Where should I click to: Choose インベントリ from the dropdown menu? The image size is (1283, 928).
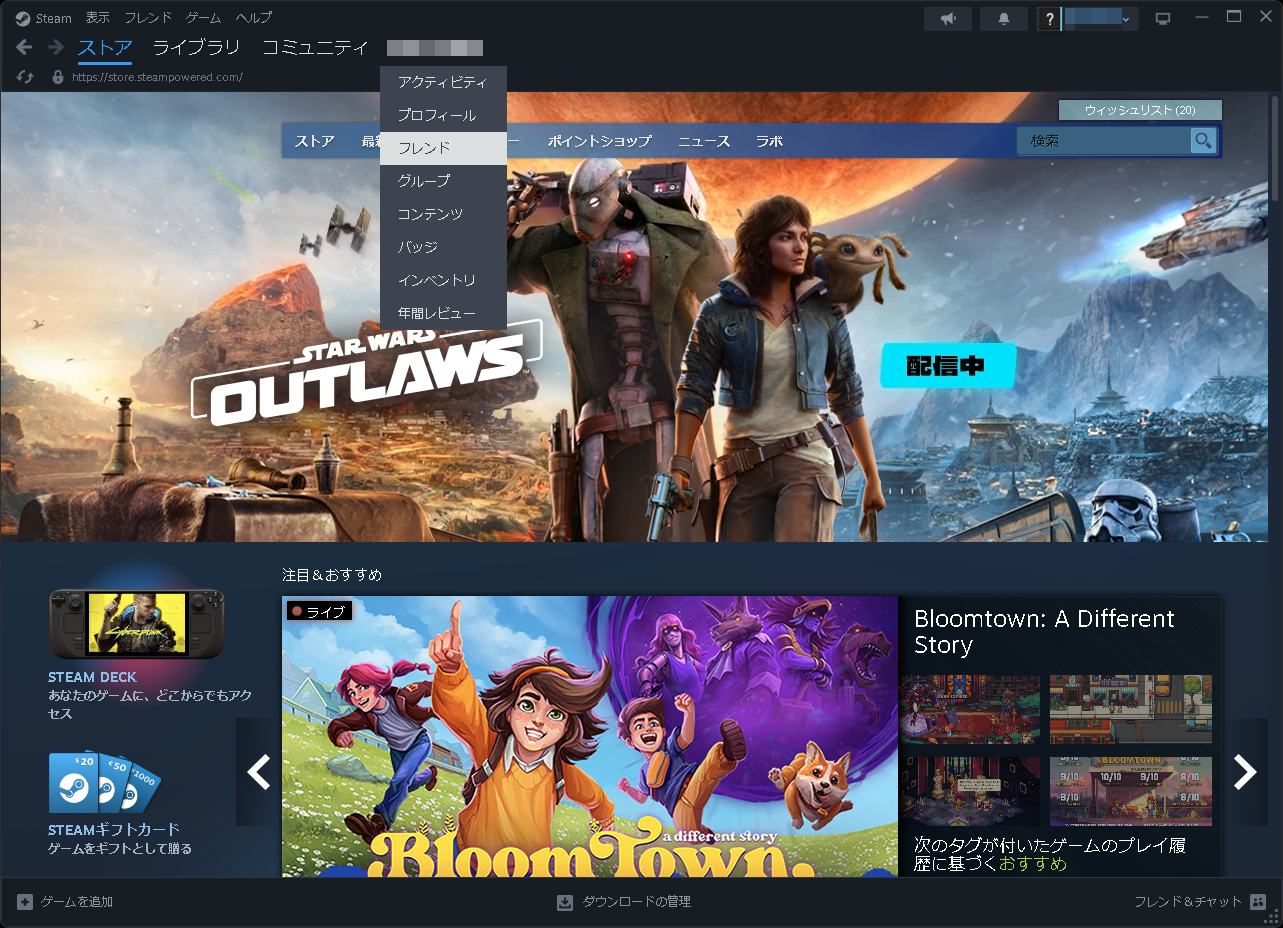[443, 280]
